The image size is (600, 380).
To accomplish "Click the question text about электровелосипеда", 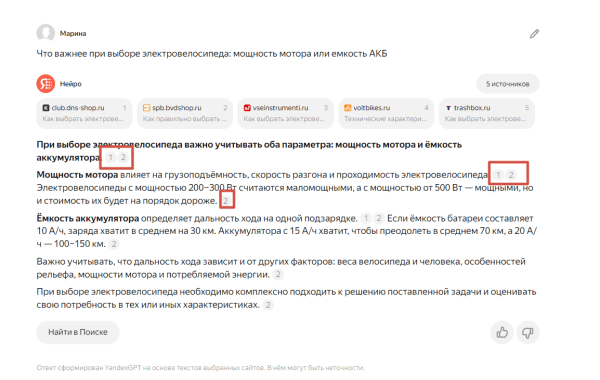I will click(x=212, y=54).
